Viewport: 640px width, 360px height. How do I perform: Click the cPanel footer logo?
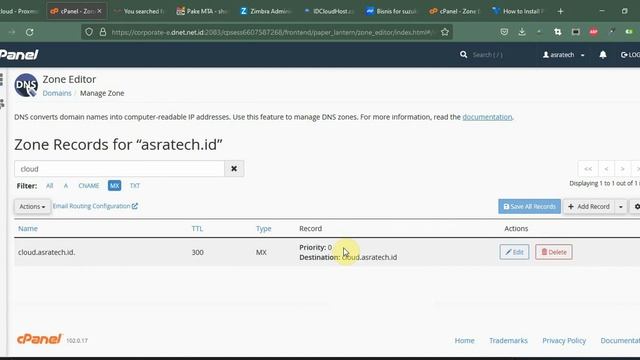coord(39,339)
